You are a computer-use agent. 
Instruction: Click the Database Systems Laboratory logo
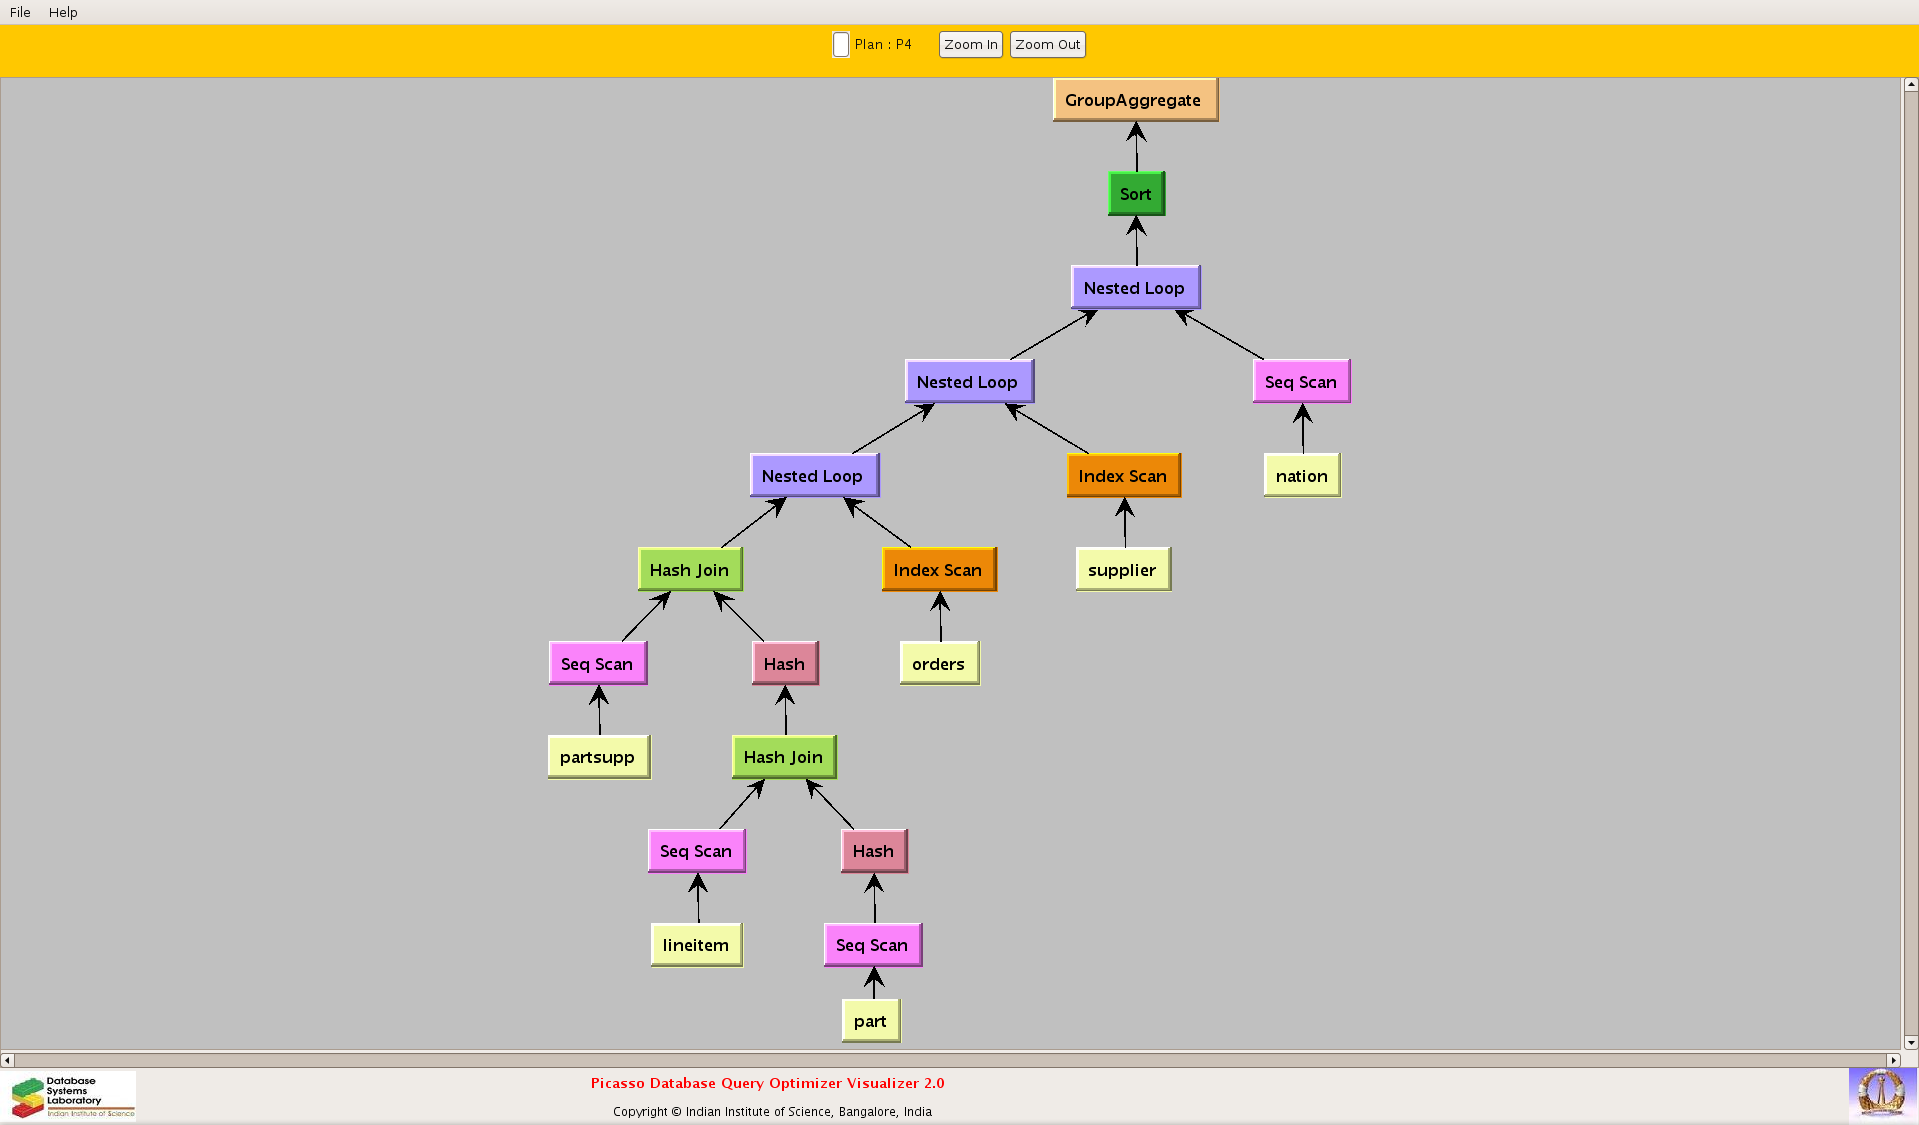tap(72, 1096)
